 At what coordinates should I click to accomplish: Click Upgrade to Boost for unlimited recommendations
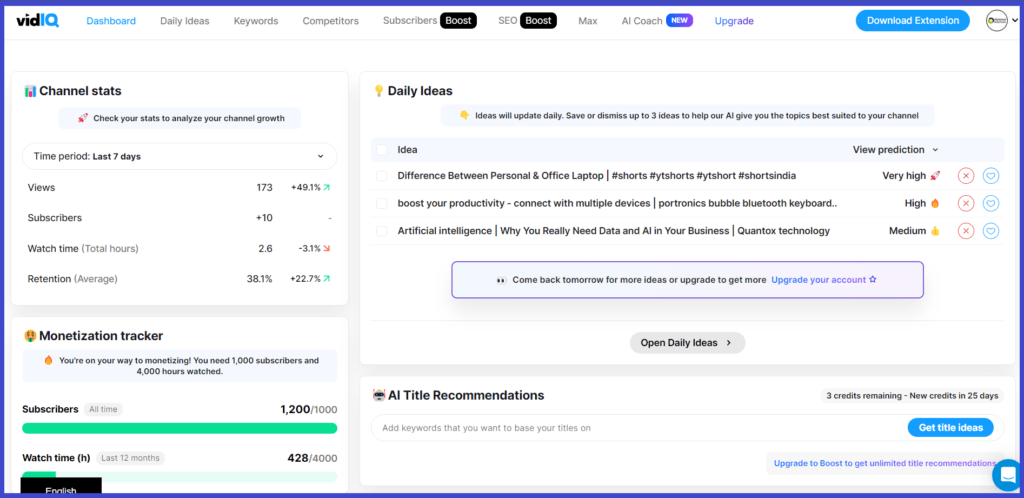tap(885, 463)
